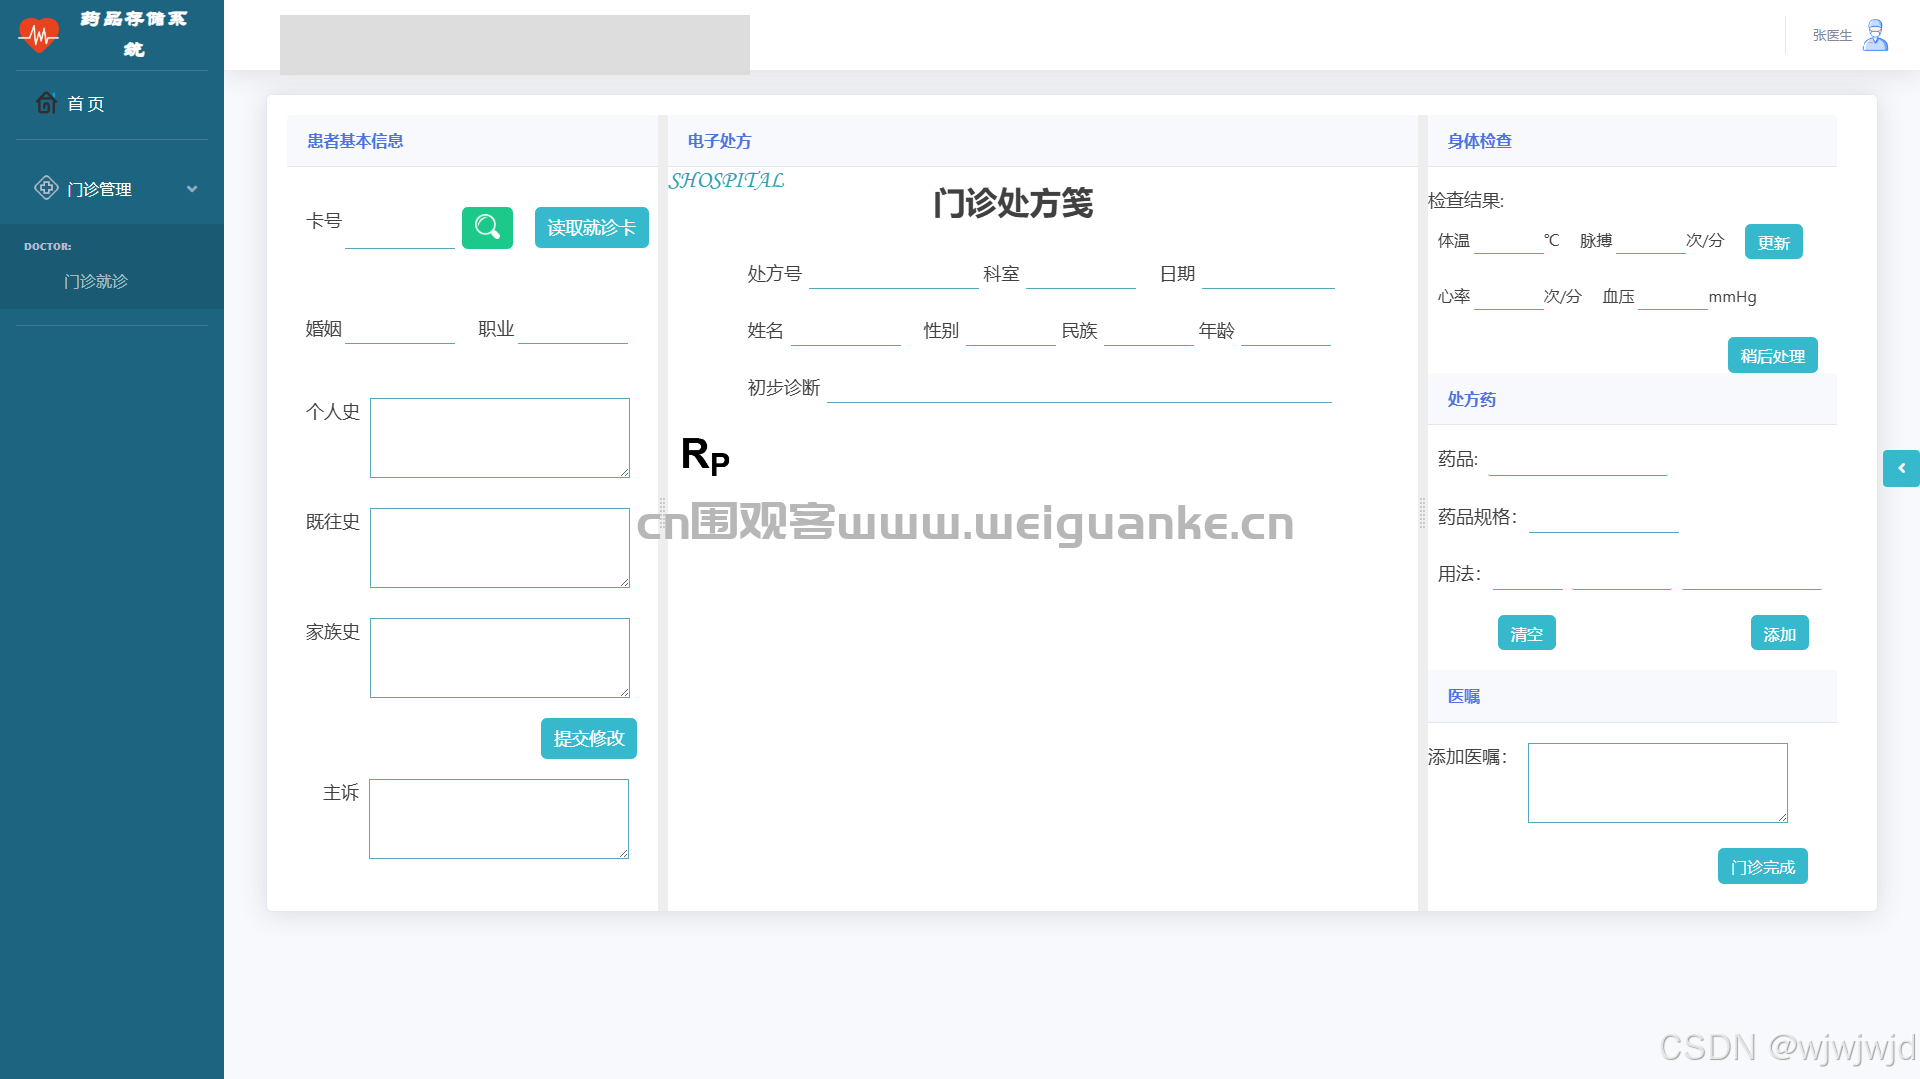Click the doctor avatar icon
1920x1079 pixels.
[x=1876, y=35]
